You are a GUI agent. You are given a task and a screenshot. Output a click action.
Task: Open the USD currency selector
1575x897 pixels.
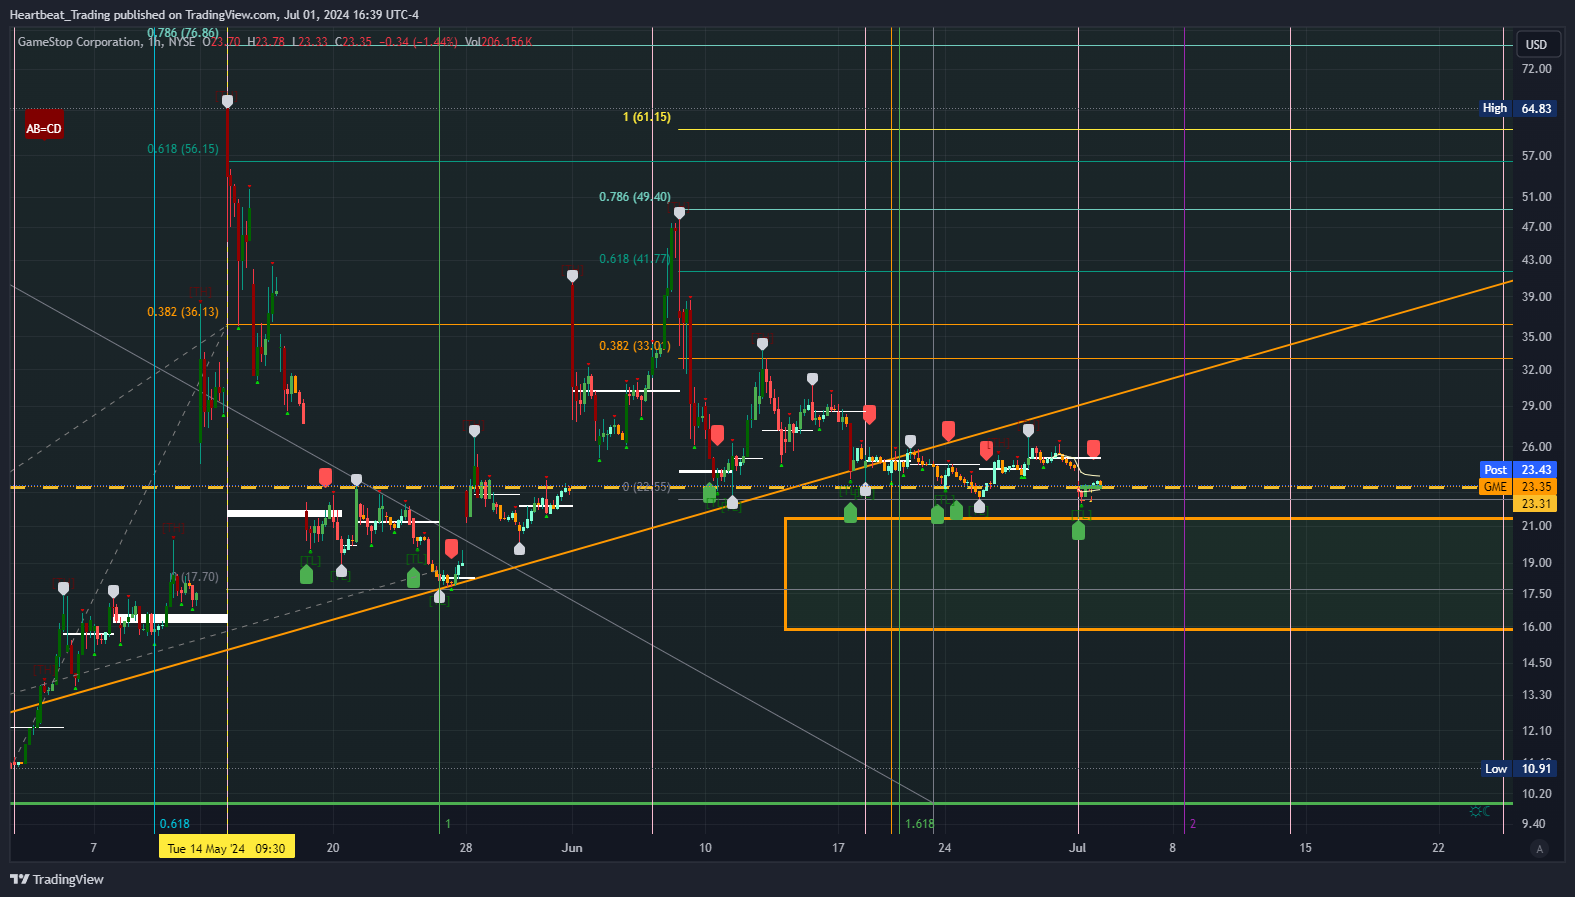[x=1536, y=44]
